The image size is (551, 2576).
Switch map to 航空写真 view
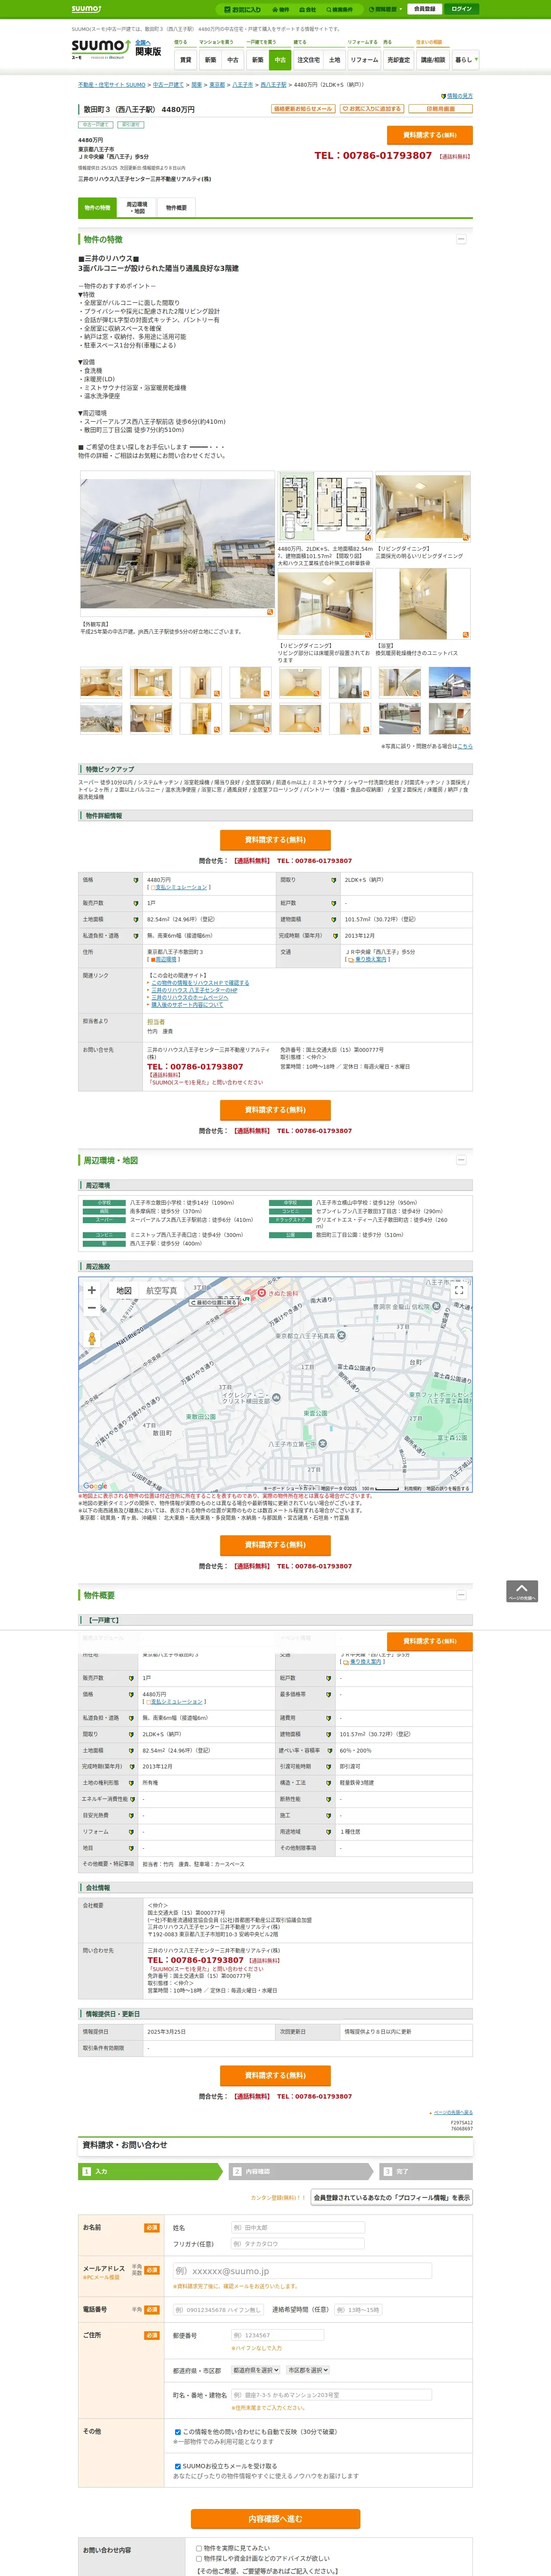tap(162, 1291)
